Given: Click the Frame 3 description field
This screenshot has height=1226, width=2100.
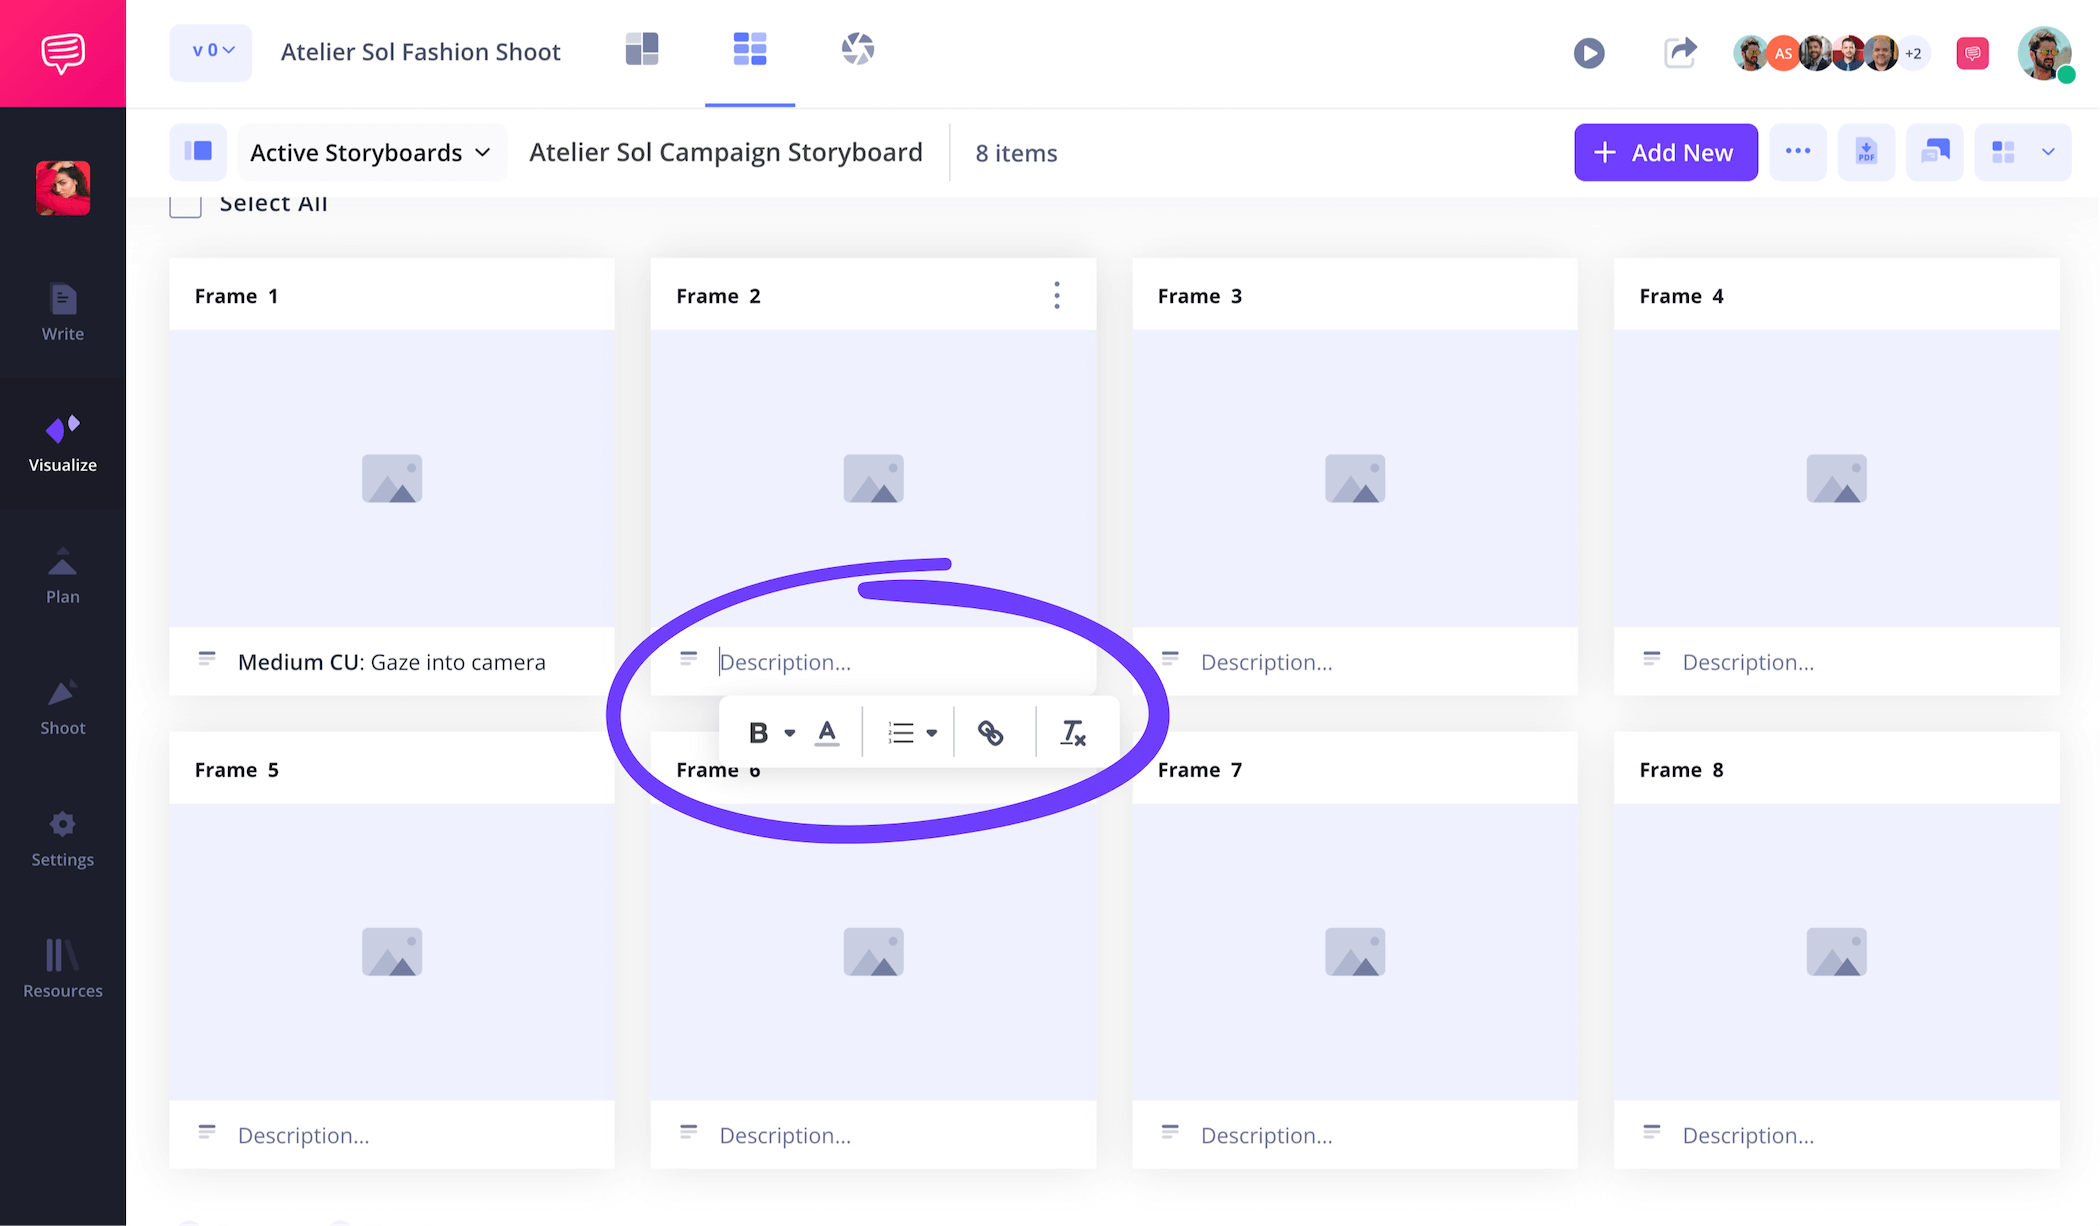Looking at the screenshot, I should 1266,662.
